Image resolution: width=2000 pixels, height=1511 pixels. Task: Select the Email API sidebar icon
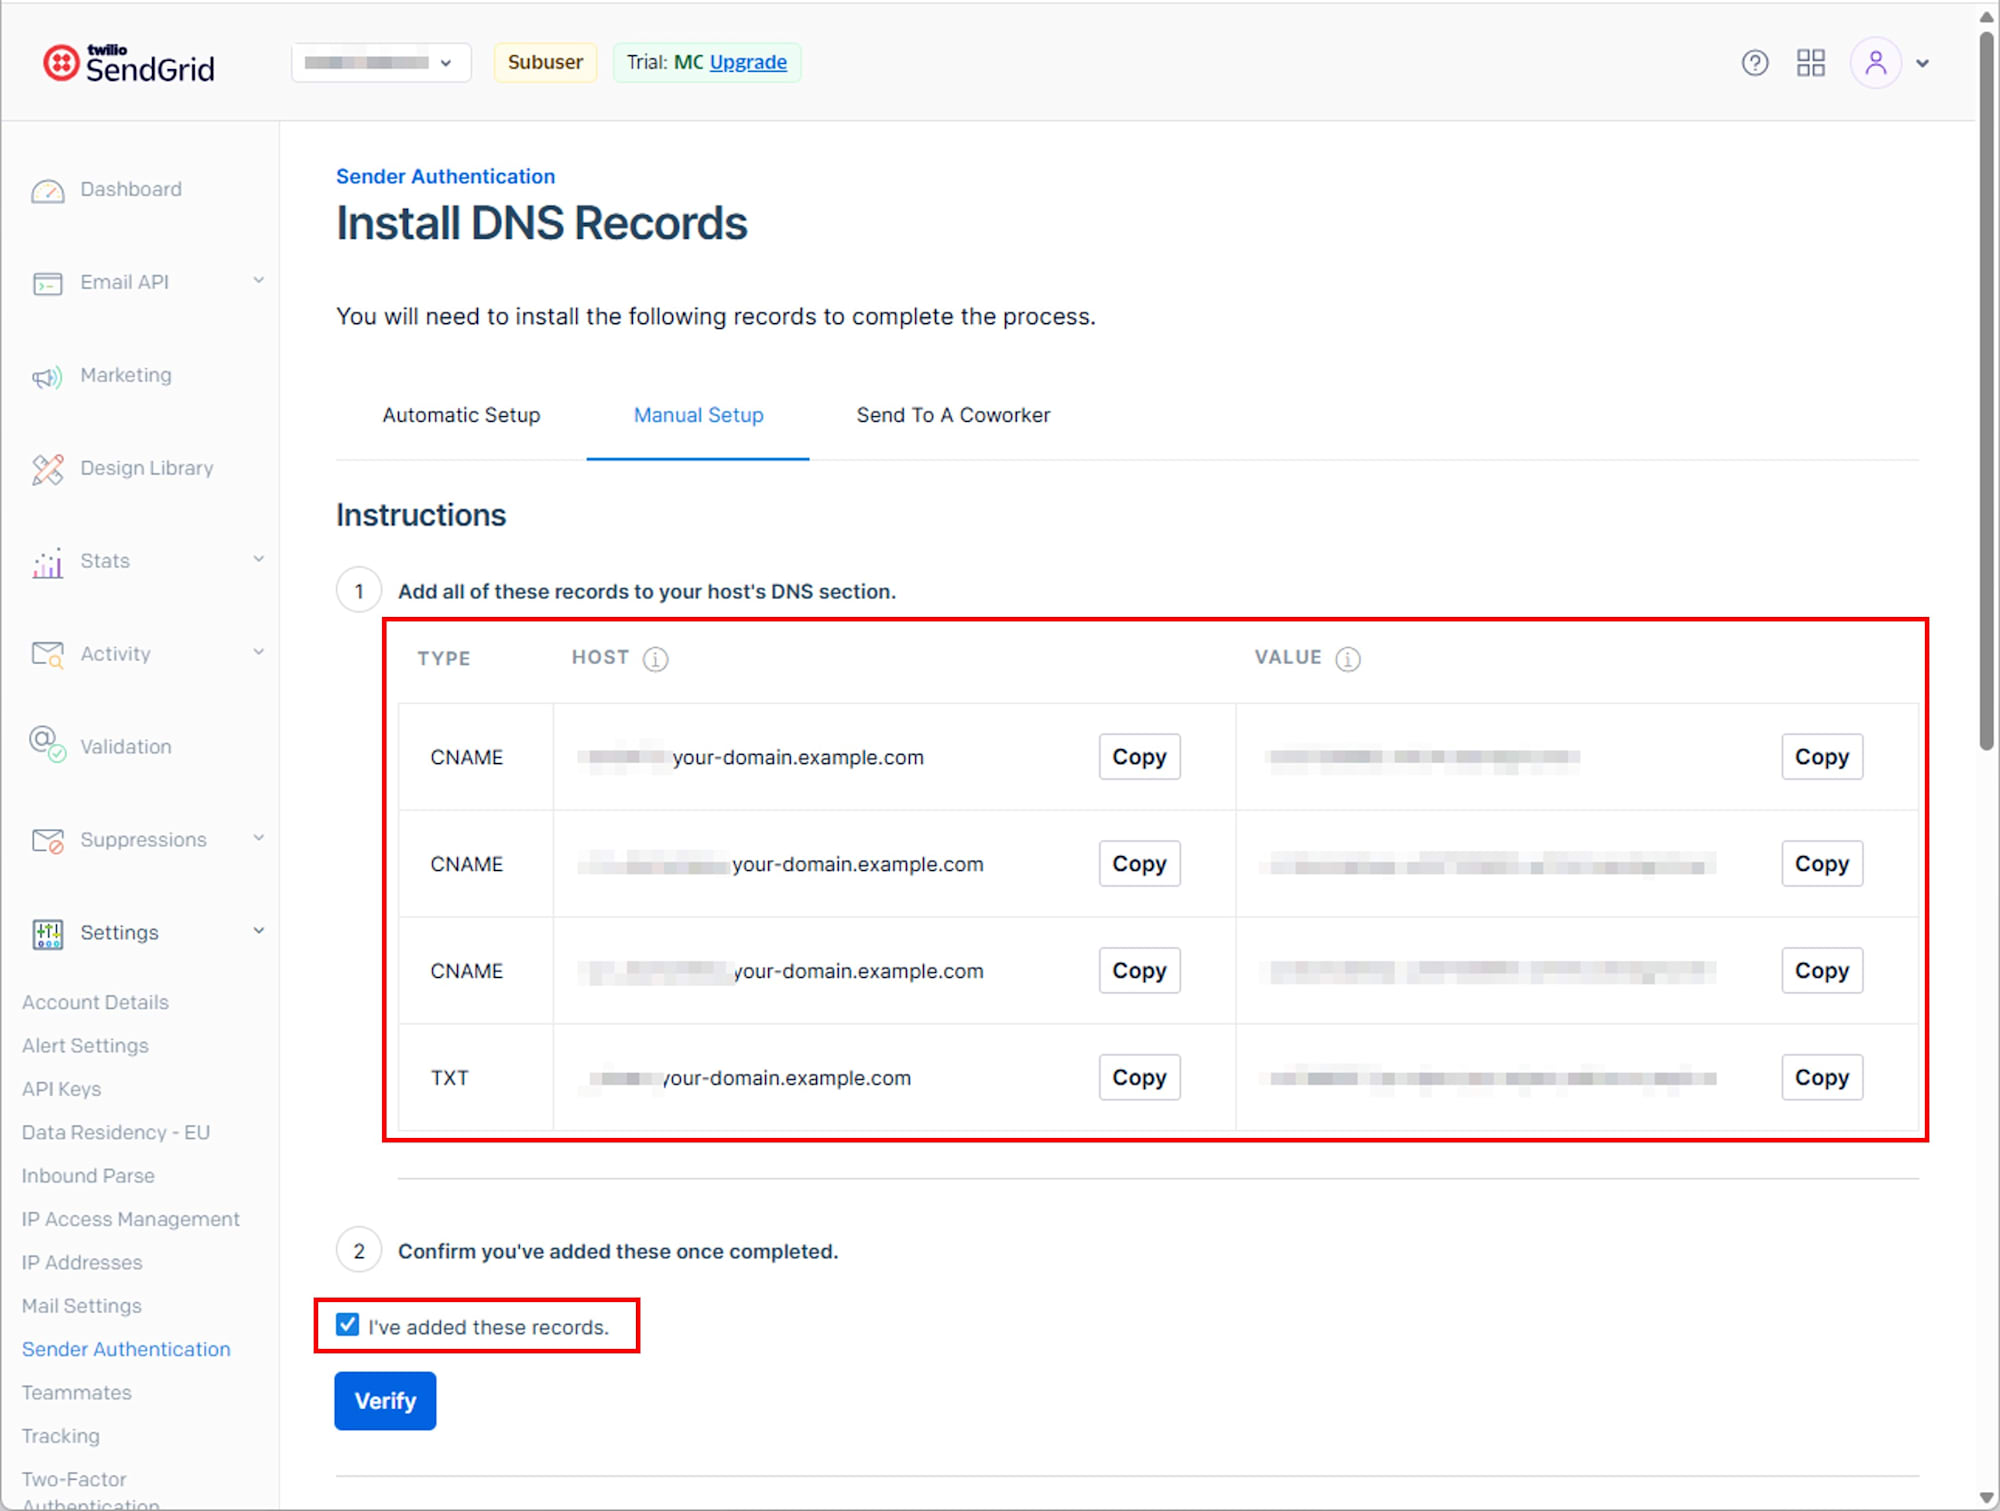click(x=47, y=283)
